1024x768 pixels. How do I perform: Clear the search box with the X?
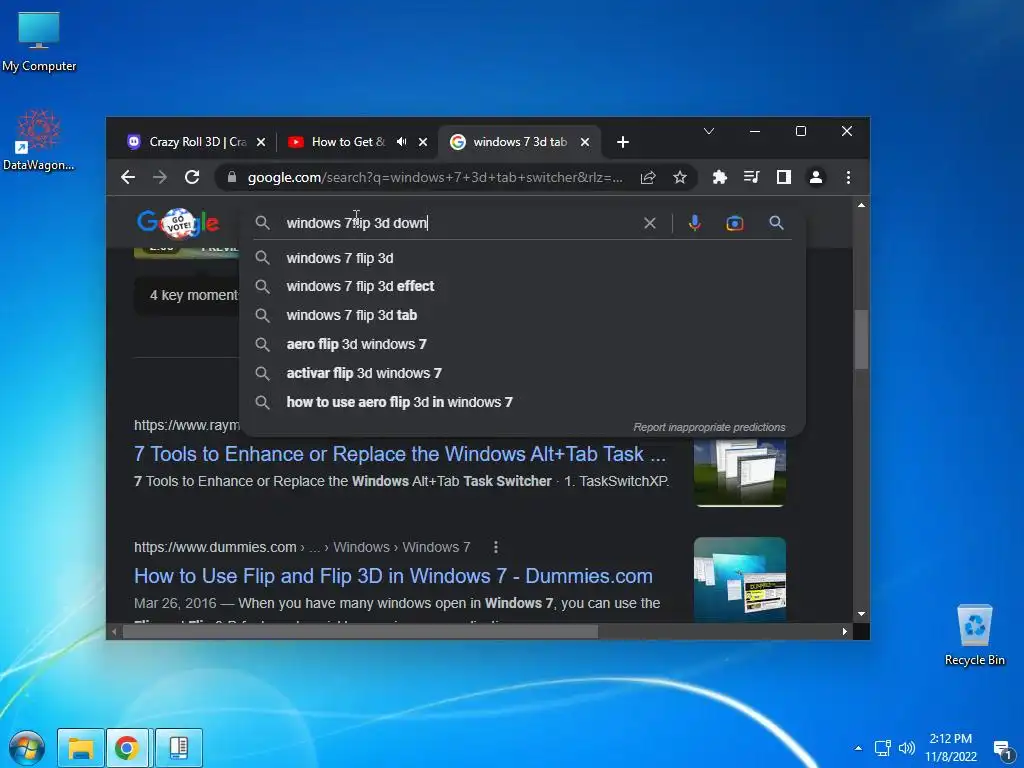pyautogui.click(x=650, y=223)
